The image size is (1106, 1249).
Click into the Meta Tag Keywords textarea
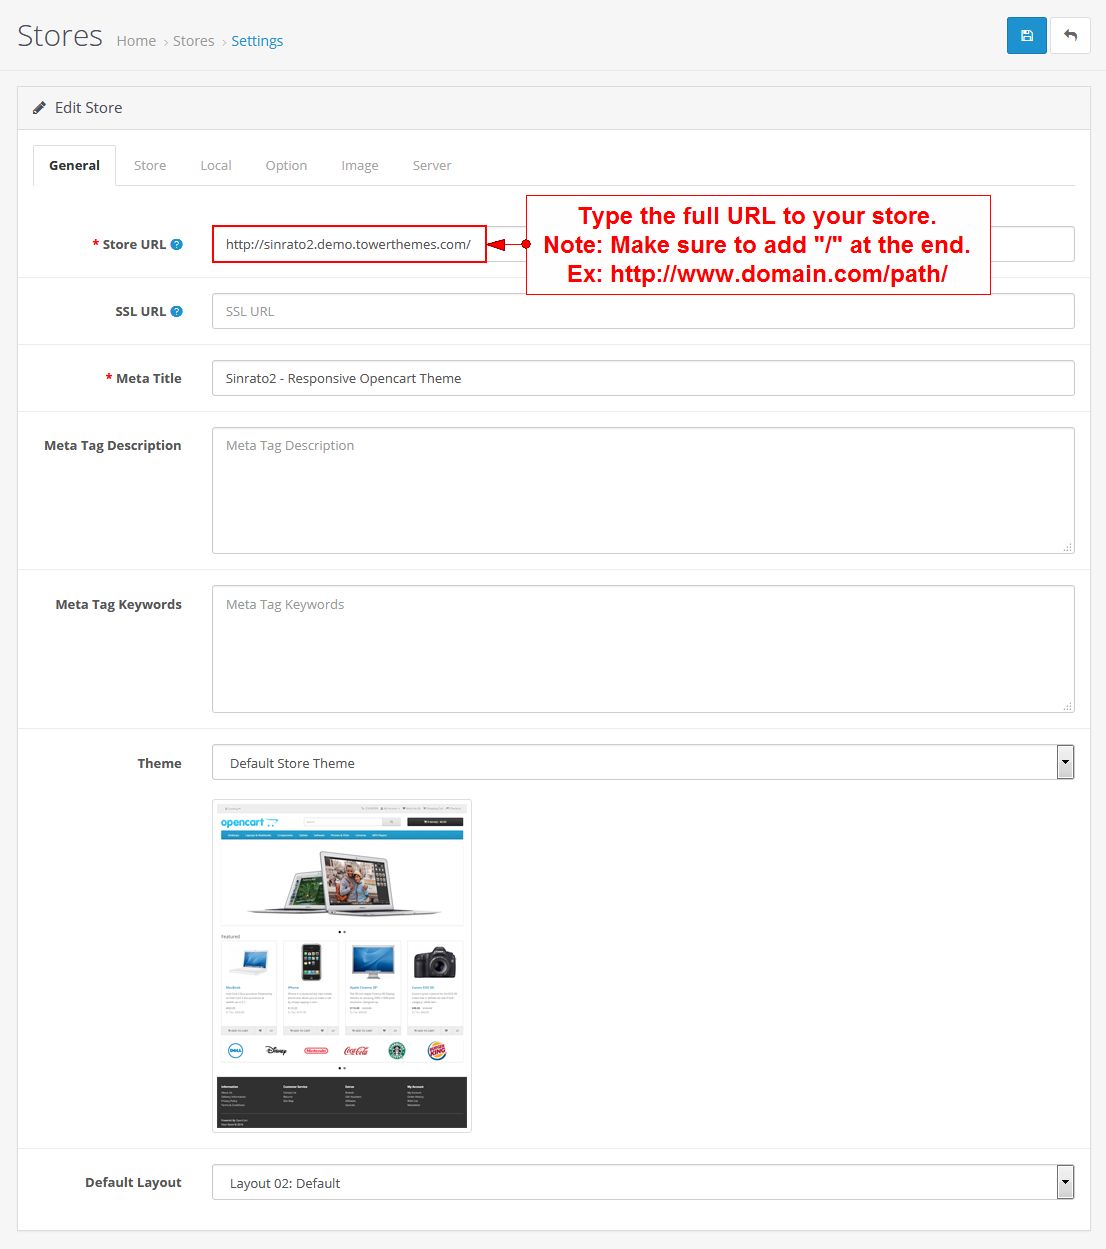(x=643, y=649)
